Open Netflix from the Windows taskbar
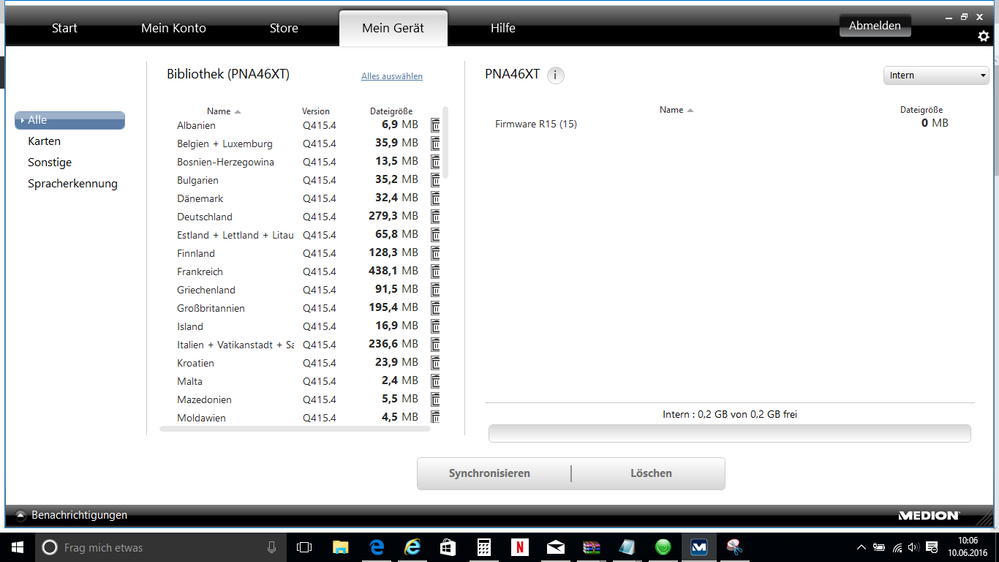Viewport: 999px width, 562px height. pyautogui.click(x=519, y=547)
